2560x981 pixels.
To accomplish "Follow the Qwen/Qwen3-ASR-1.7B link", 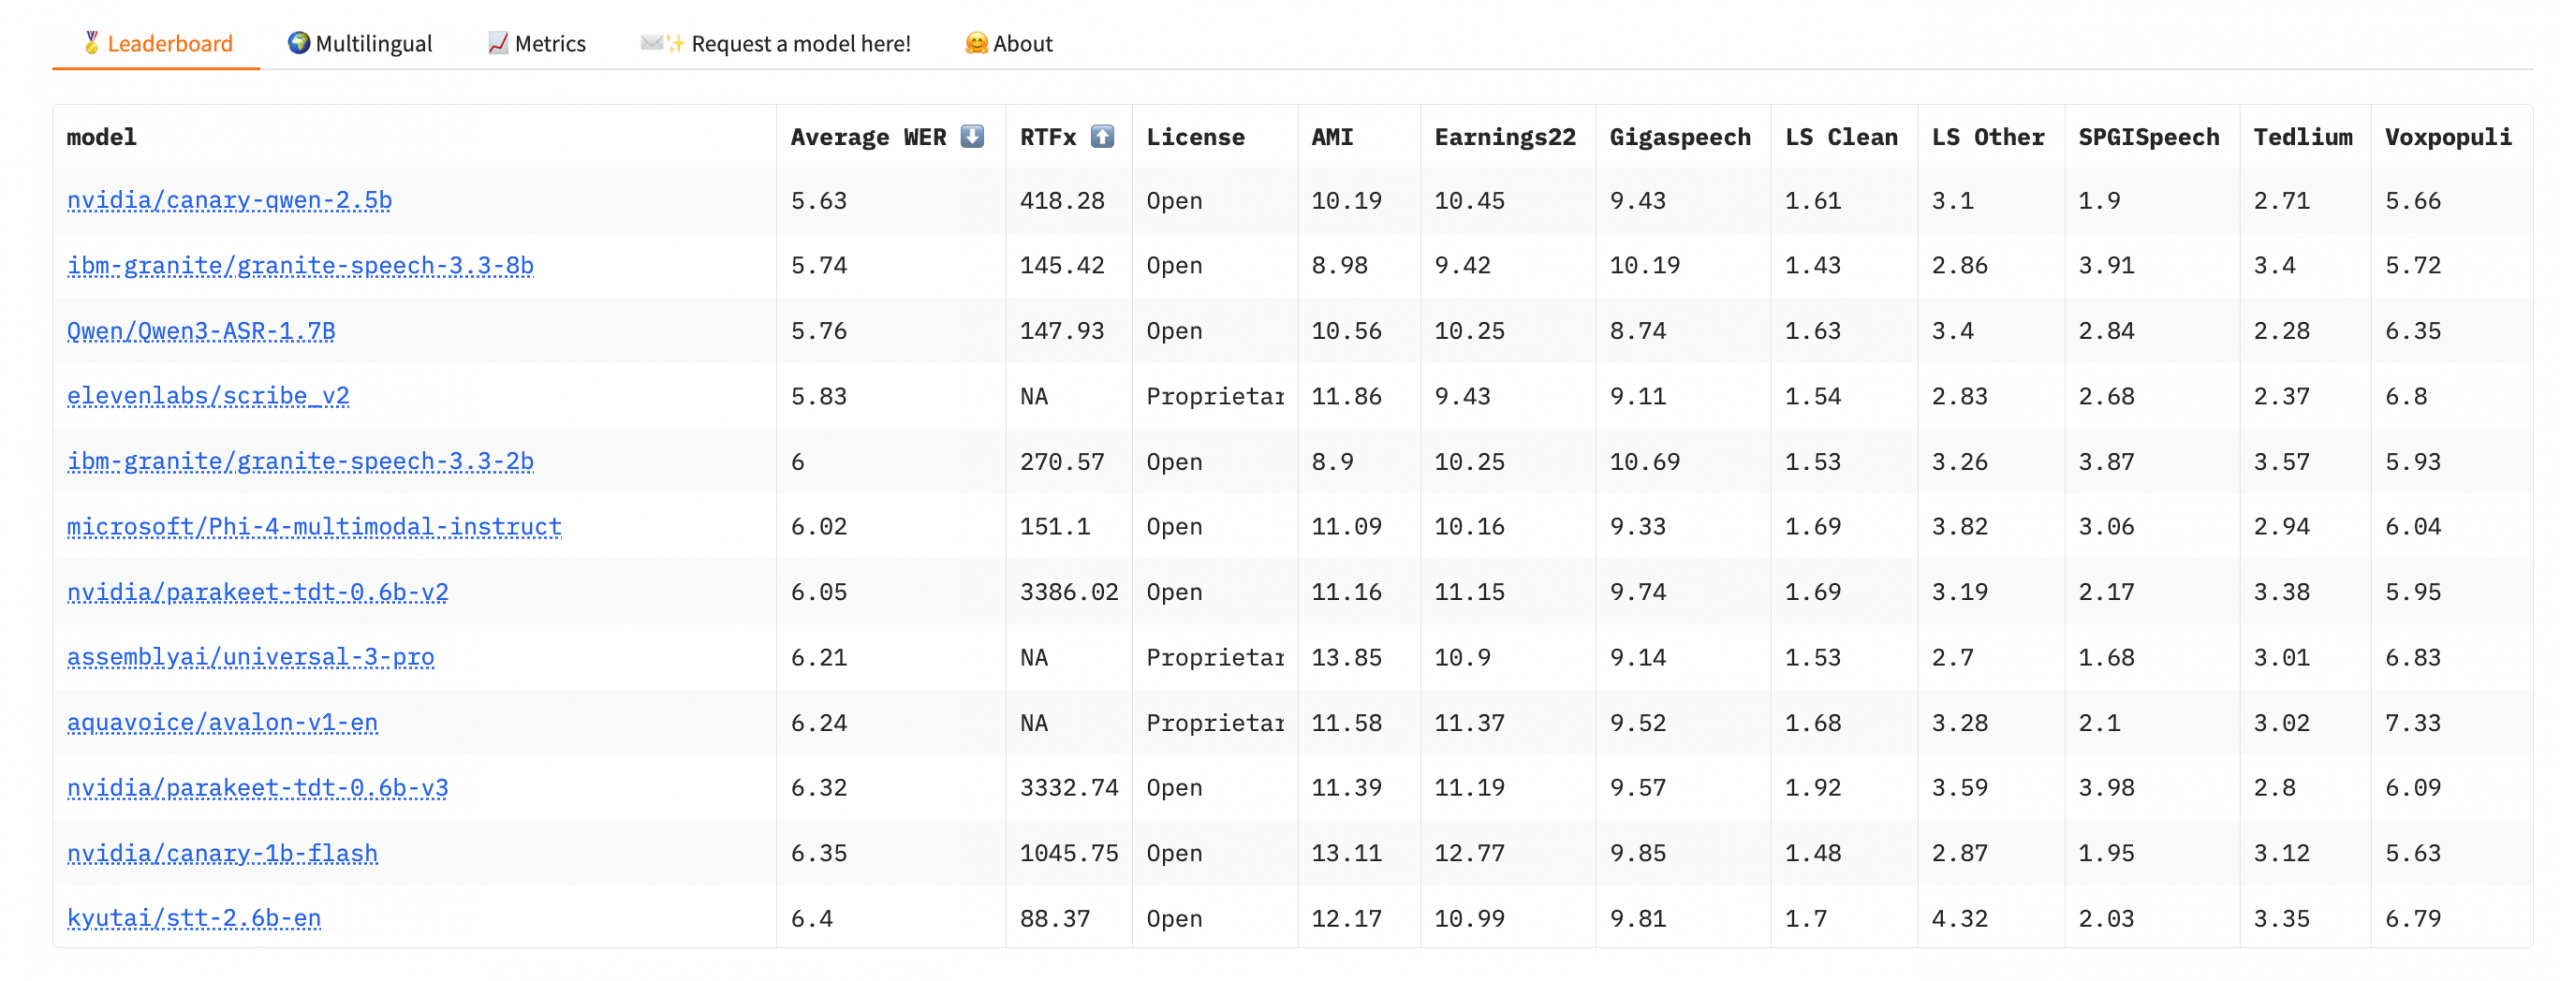I will click(x=201, y=330).
